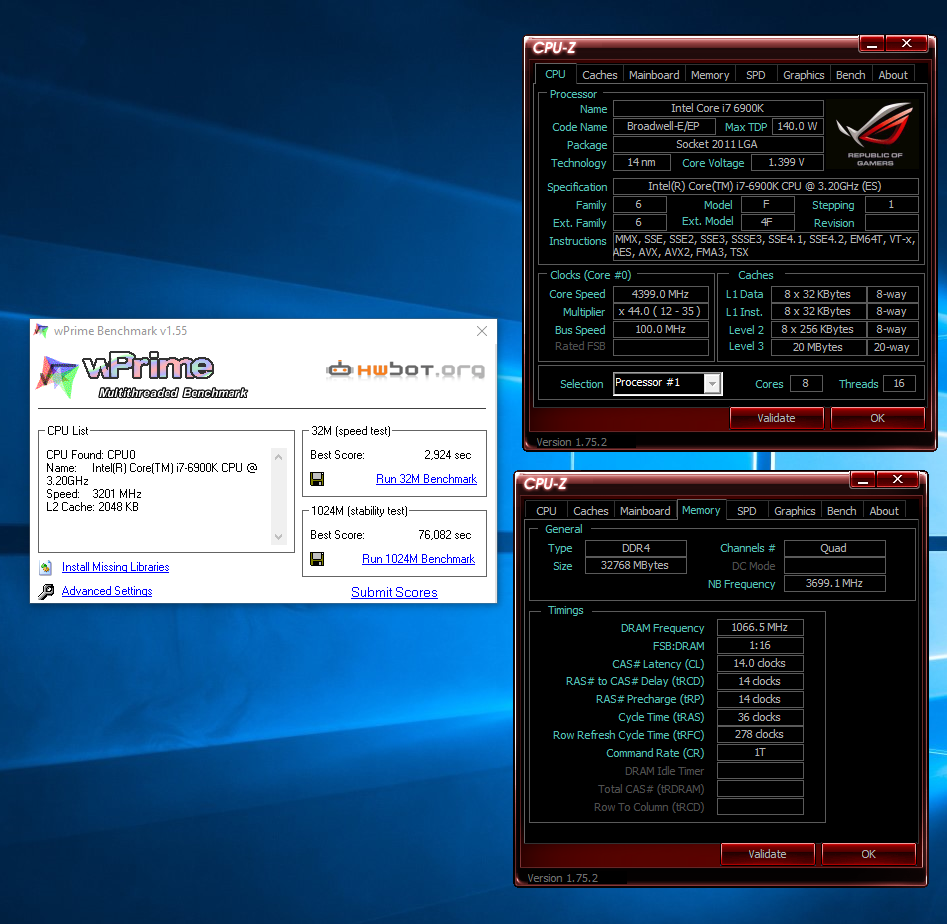Click Run 1024M Benchmark link
947x924 pixels.
click(419, 559)
